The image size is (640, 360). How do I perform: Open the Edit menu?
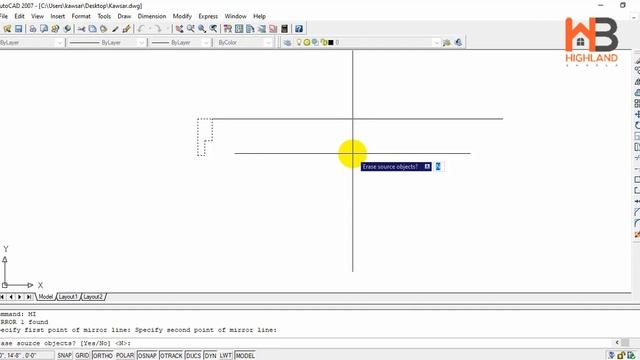coord(20,16)
